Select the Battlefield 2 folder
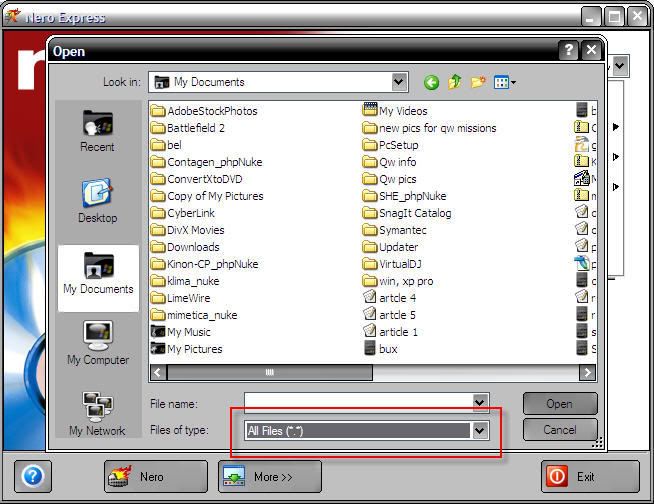Viewport: 654px width, 504px height. pos(188,128)
